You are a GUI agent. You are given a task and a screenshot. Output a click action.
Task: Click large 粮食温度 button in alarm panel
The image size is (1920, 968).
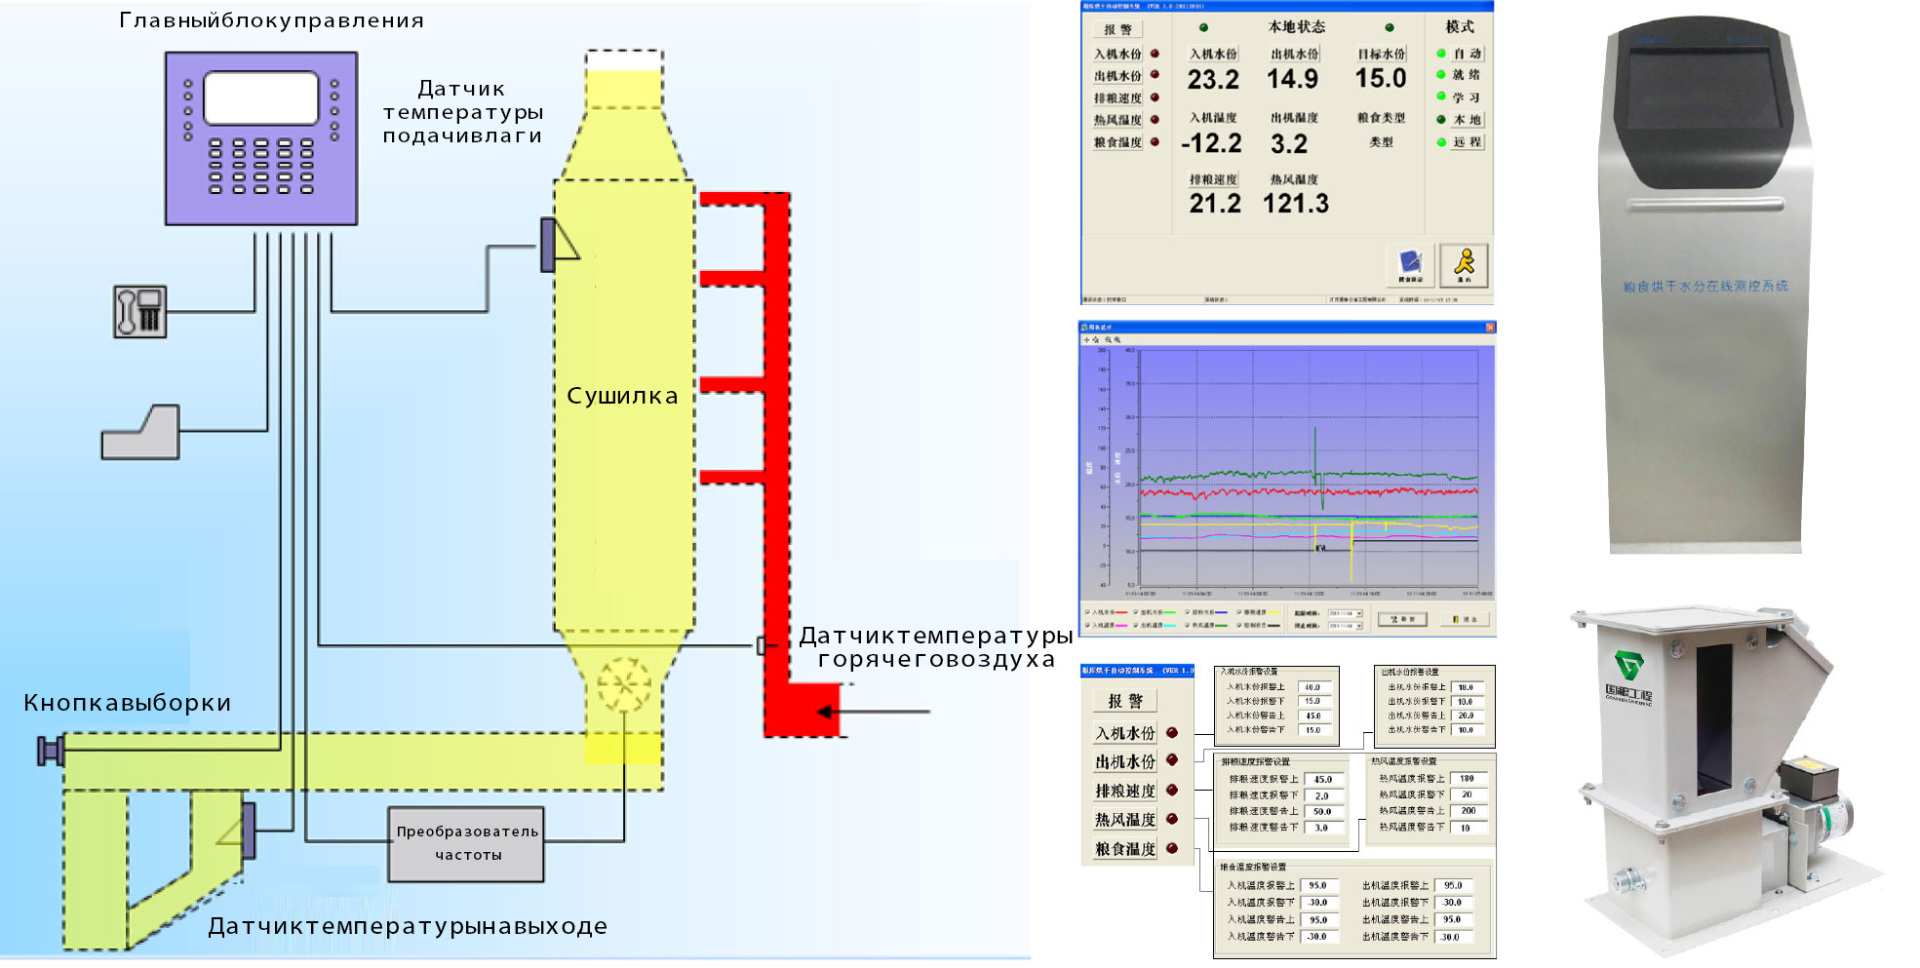pos(1125,848)
